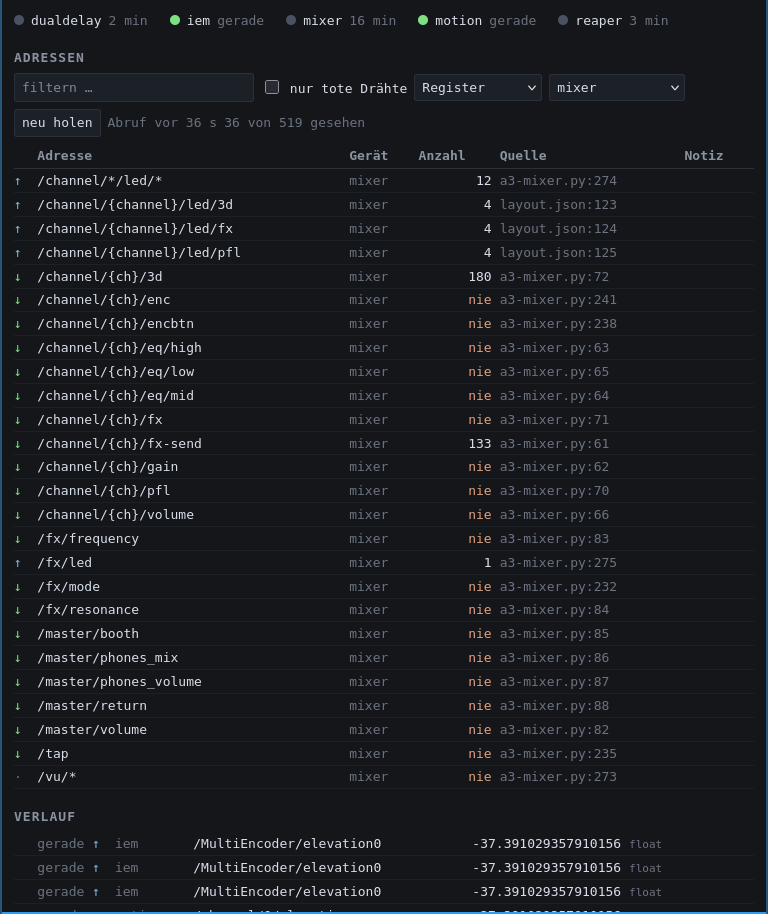Select the /master/phones_mix address row

[384, 658]
